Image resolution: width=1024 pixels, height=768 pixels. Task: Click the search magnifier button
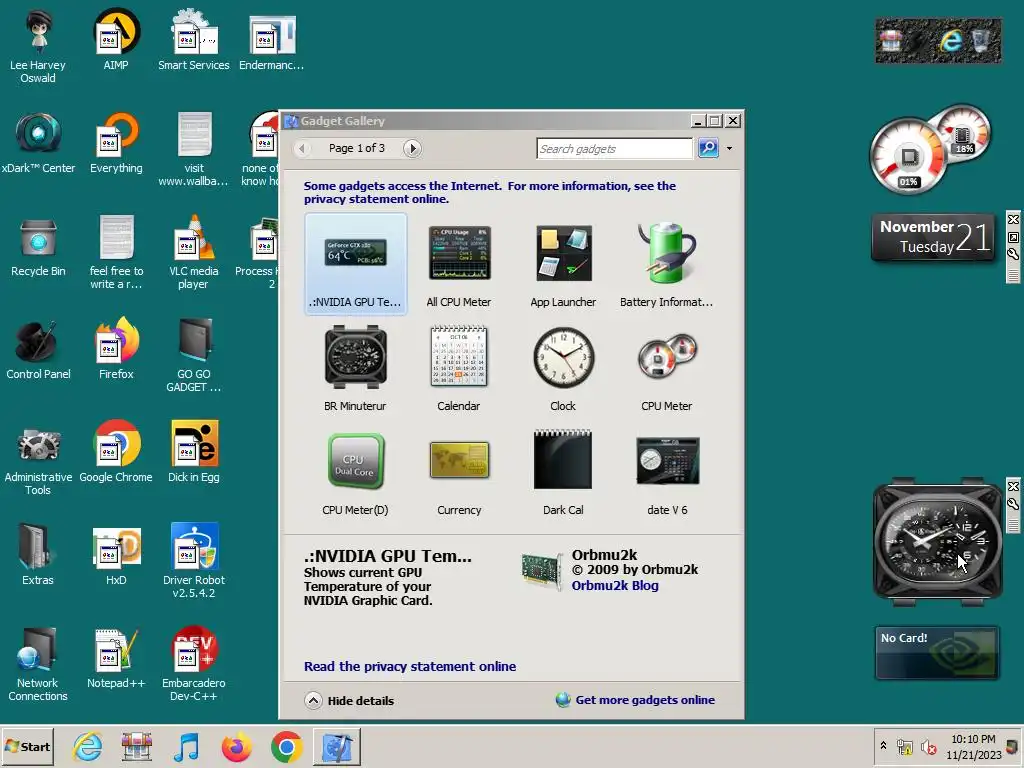point(709,148)
